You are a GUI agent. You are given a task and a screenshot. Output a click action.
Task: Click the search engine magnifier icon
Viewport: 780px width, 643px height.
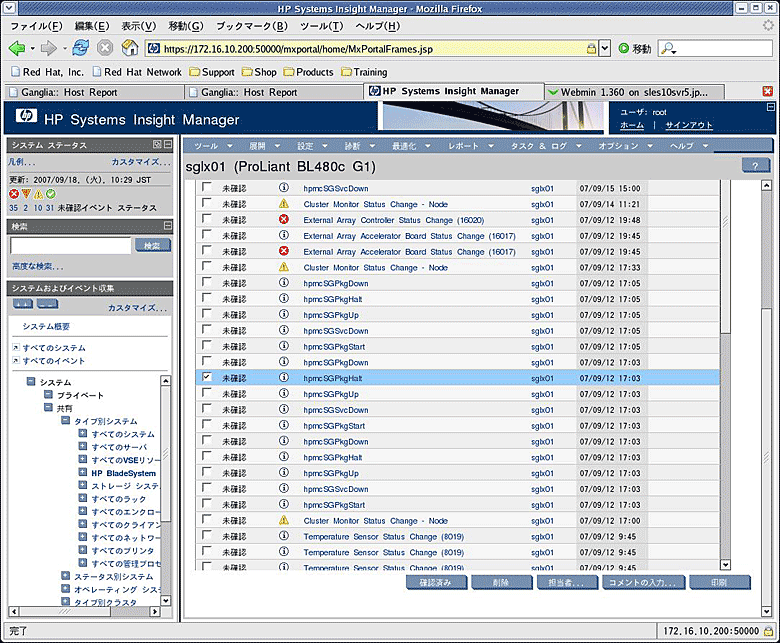point(668,49)
